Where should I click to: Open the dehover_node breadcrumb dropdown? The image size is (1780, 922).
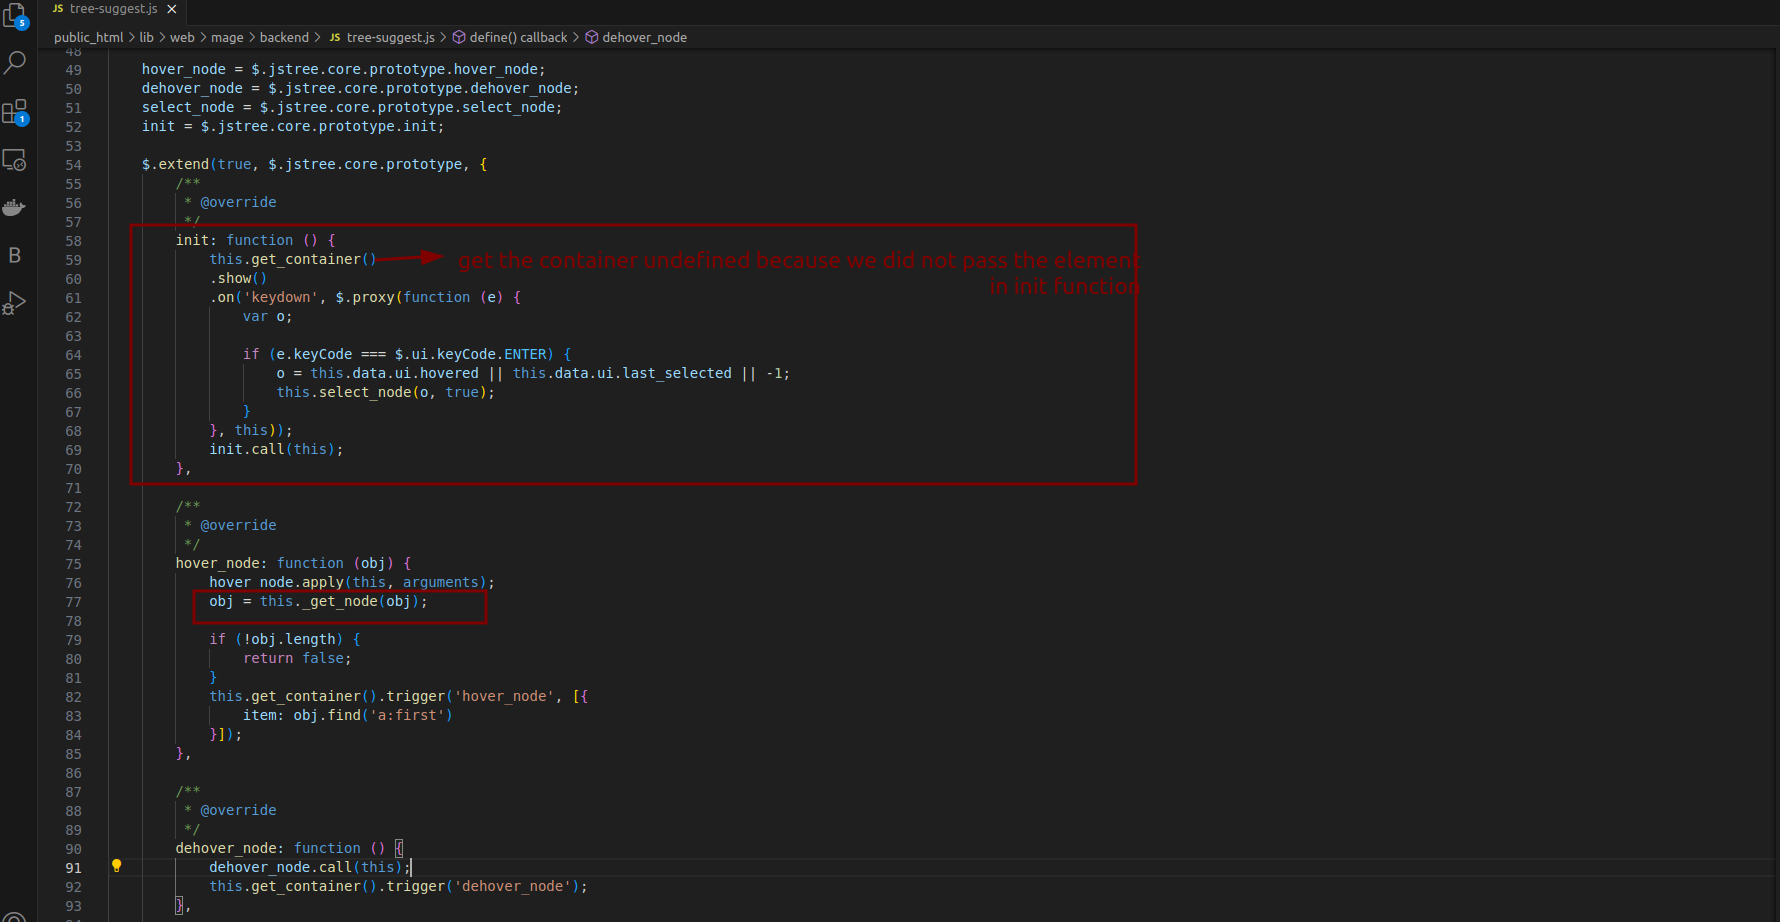pos(644,37)
